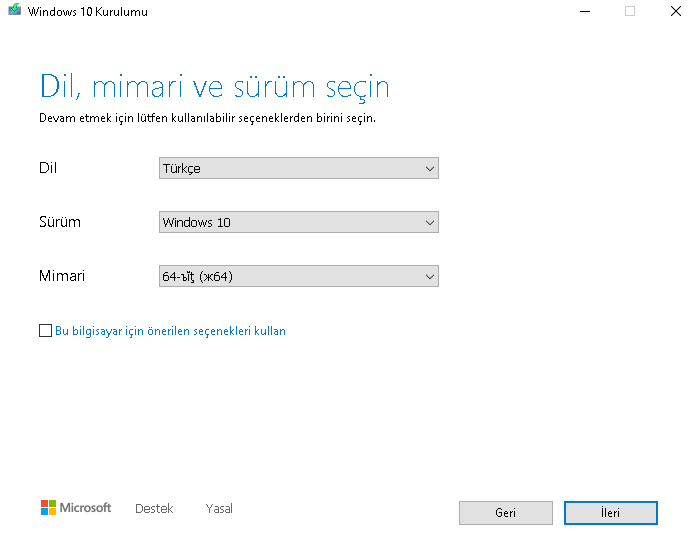The image size is (696, 540).
Task: Click the 'Devam etmek için lütfen' instruction text
Action: 207,118
